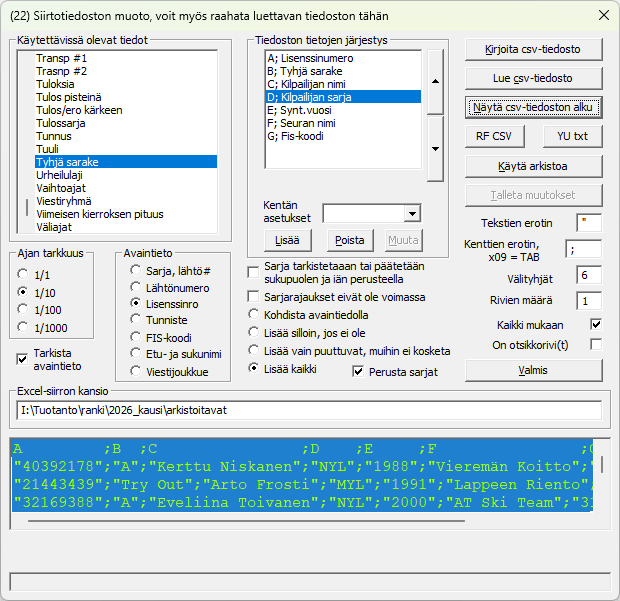Viewport: 620px width, 601px height.
Task: Click the move-up arrow button beside field order list
Action: pos(435,80)
